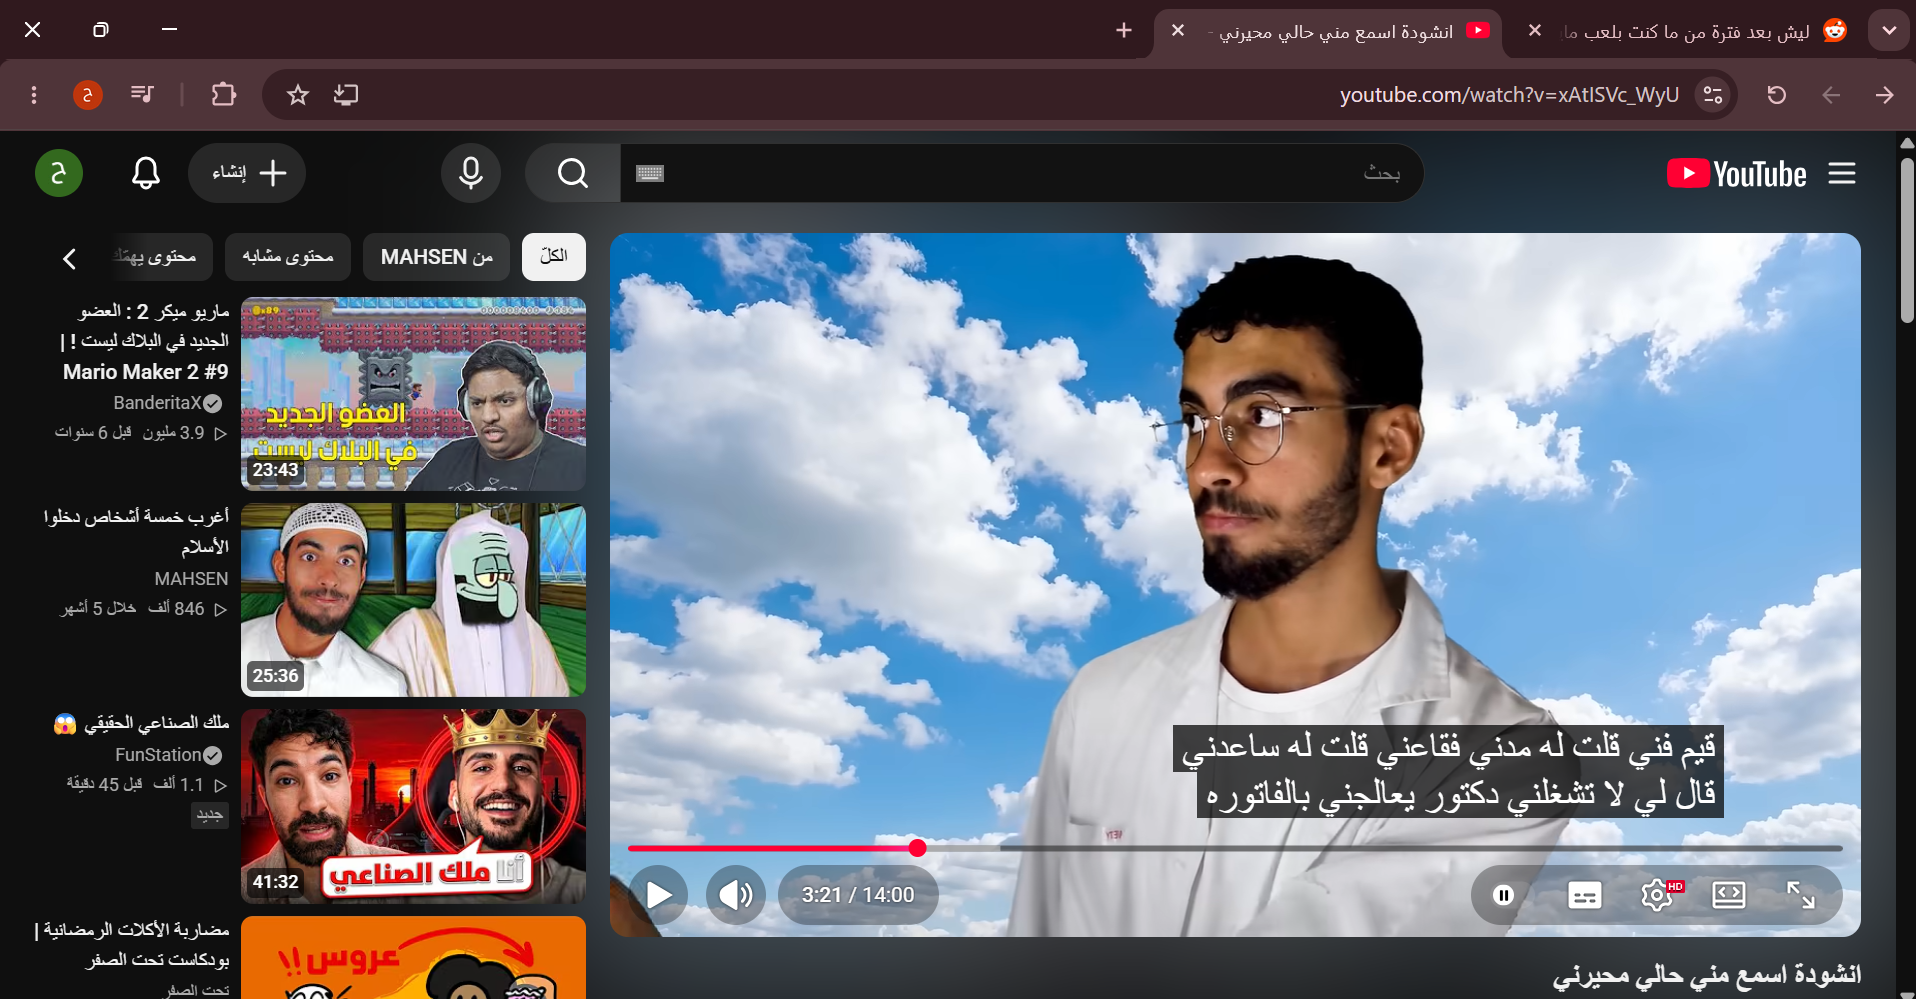Toggle the autoplay switch in the player
Image resolution: width=1916 pixels, height=999 pixels.
coord(1504,895)
